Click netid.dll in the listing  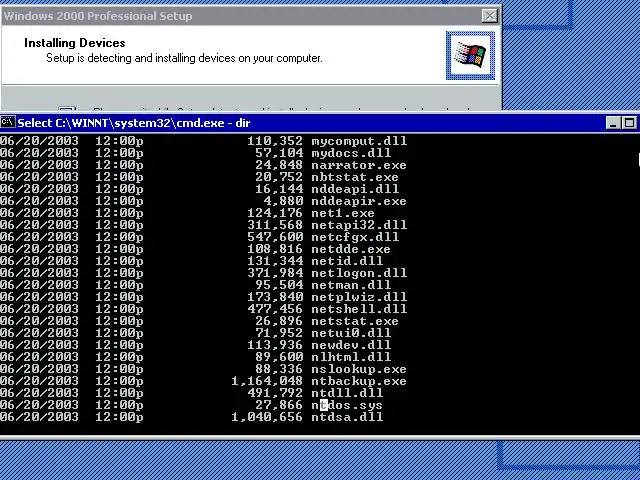(x=347, y=261)
